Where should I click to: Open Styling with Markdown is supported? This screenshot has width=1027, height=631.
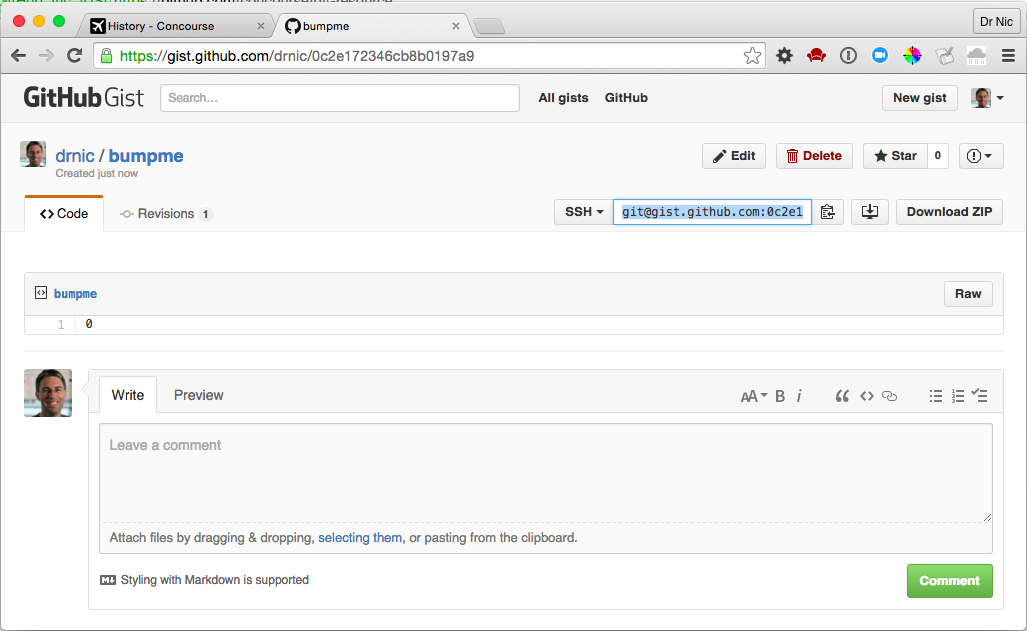click(x=204, y=580)
